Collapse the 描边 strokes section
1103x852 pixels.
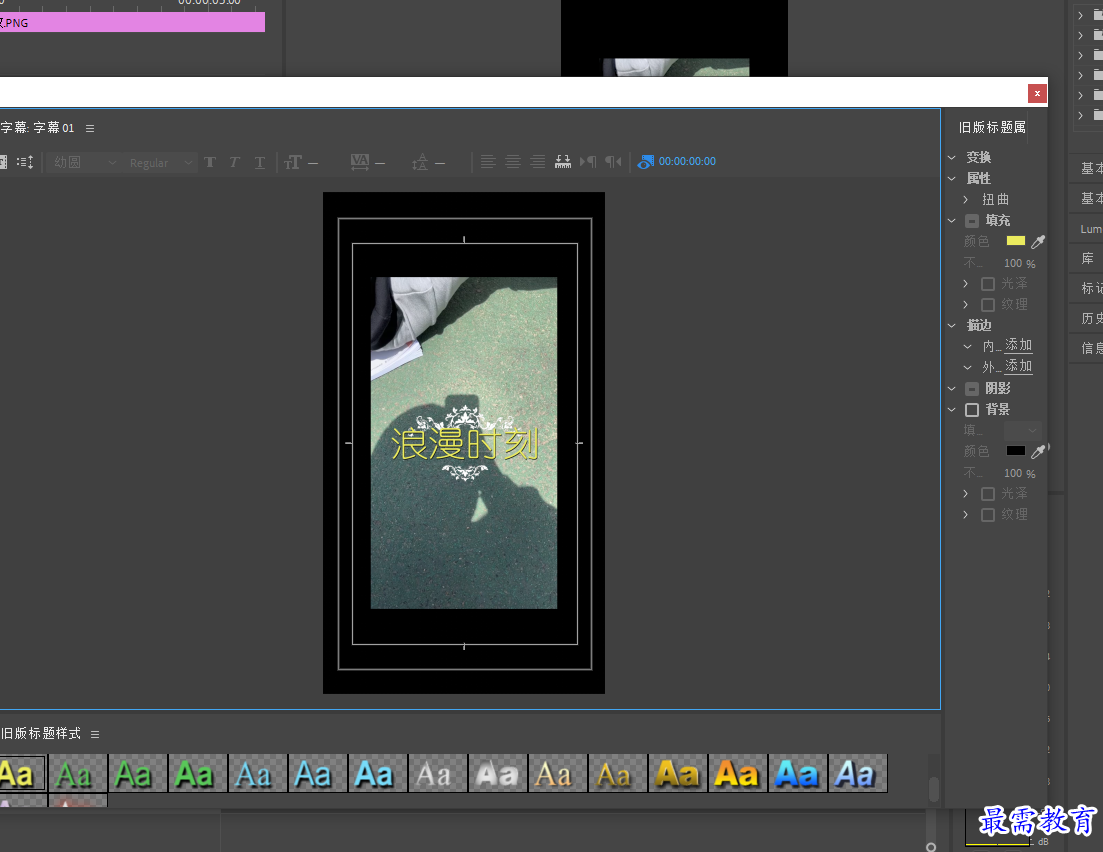(952, 326)
